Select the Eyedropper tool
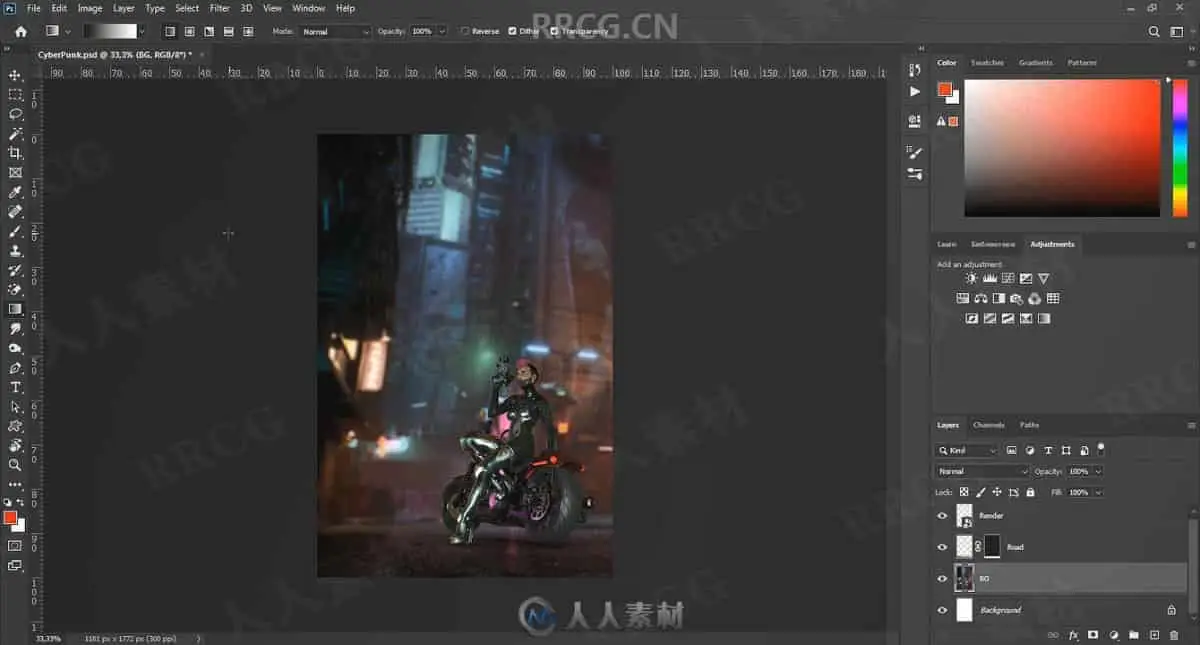The image size is (1200, 645). [x=15, y=192]
